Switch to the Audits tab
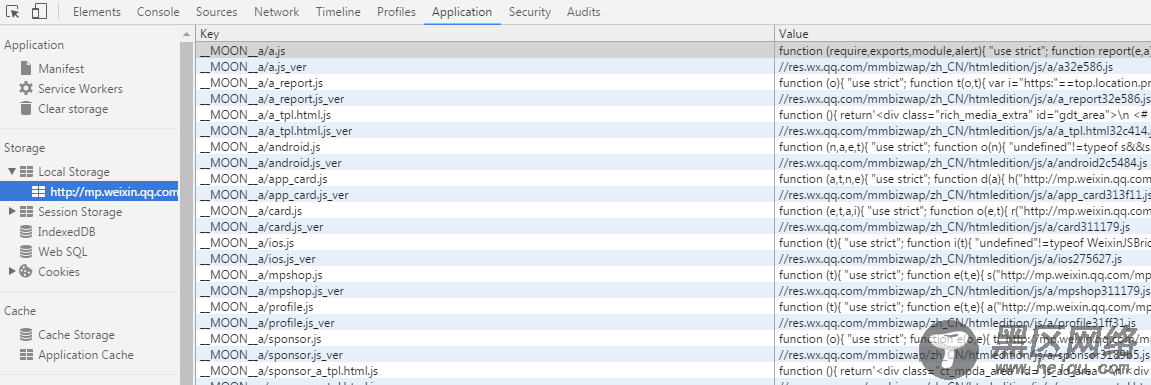The height and width of the screenshot is (385, 1151). click(584, 12)
